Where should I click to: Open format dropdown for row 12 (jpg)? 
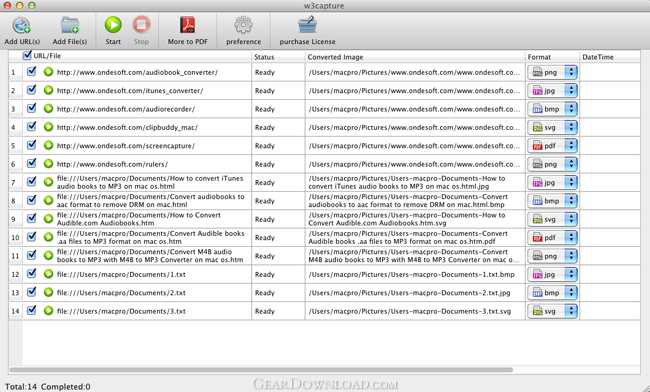pyautogui.click(x=552, y=274)
